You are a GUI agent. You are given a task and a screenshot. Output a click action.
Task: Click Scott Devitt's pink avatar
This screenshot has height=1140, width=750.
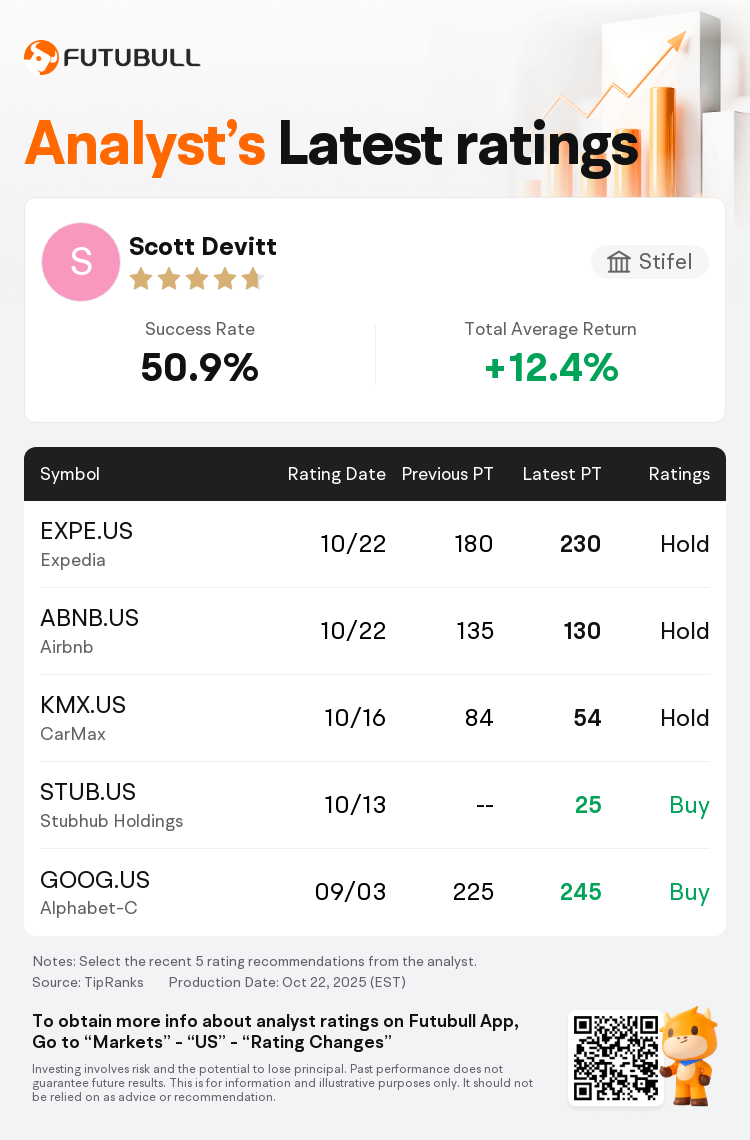point(81,262)
